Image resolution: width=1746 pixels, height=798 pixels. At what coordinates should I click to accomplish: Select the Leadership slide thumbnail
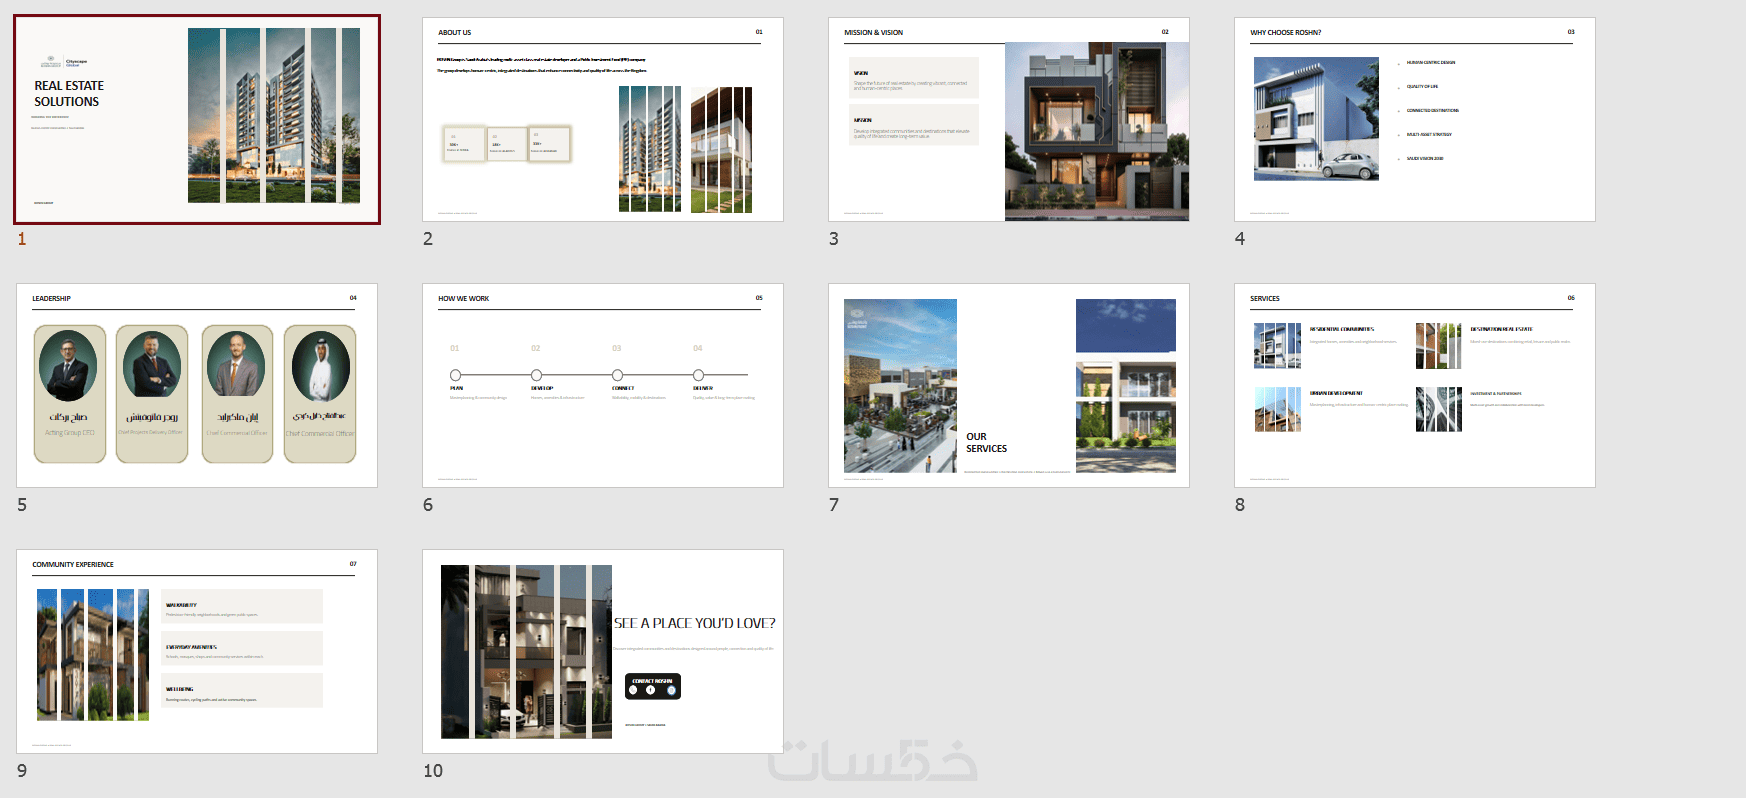197,385
